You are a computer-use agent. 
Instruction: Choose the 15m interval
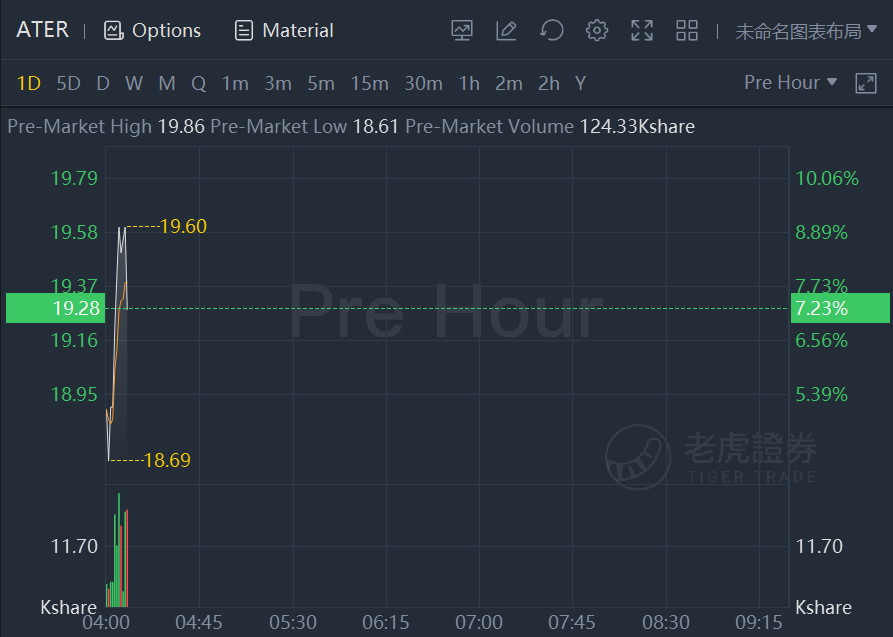click(x=369, y=84)
